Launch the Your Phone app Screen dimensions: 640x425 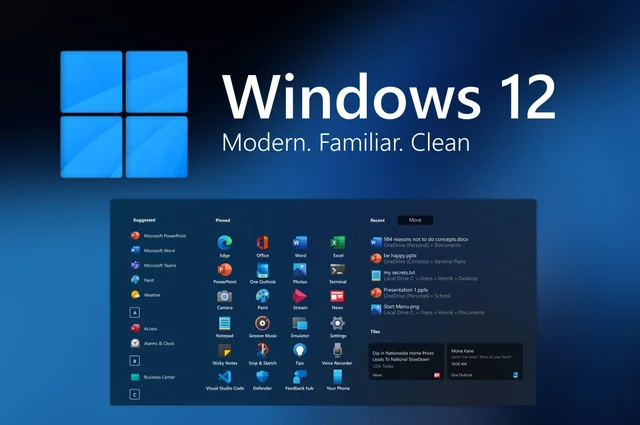click(x=338, y=380)
